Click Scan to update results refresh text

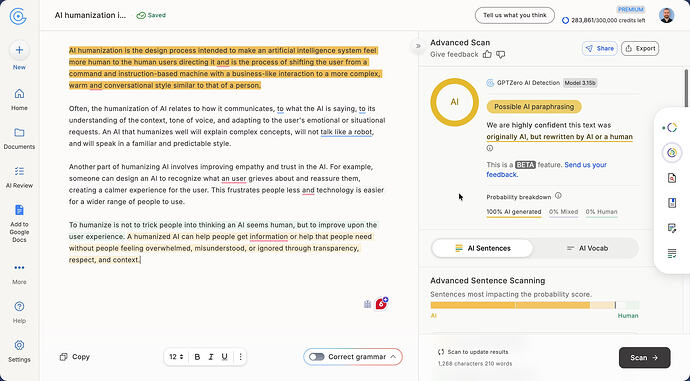(x=473, y=352)
